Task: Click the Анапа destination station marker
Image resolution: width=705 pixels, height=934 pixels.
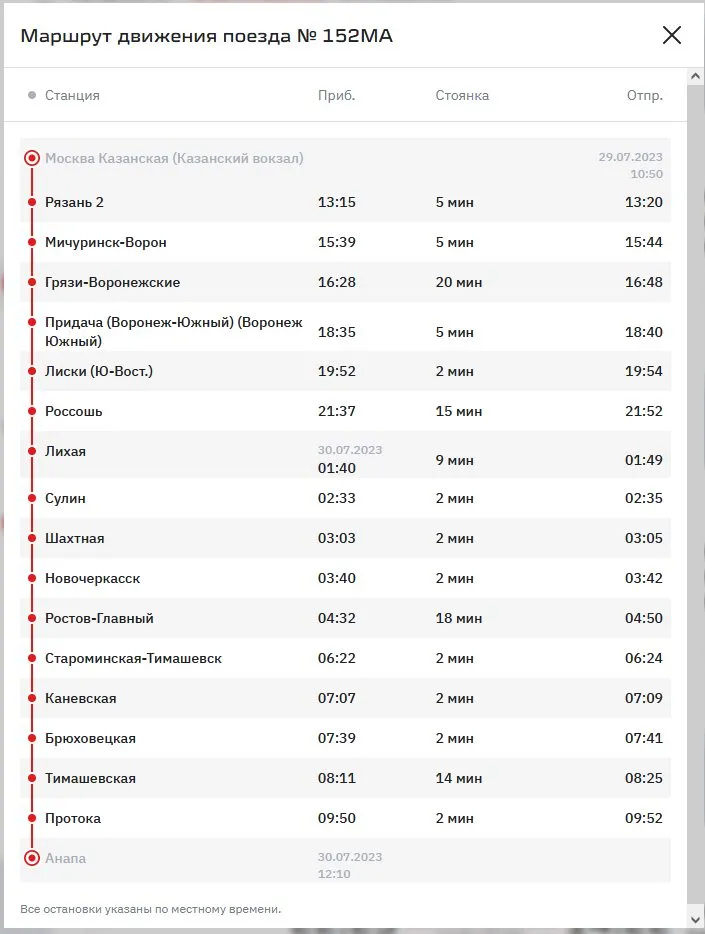Action: point(32,858)
